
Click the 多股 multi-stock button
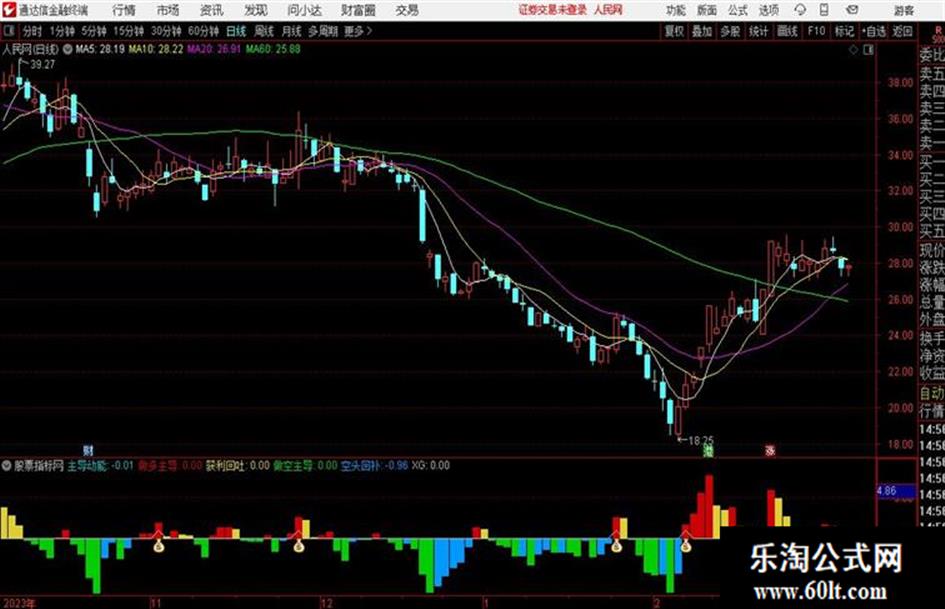(x=730, y=31)
